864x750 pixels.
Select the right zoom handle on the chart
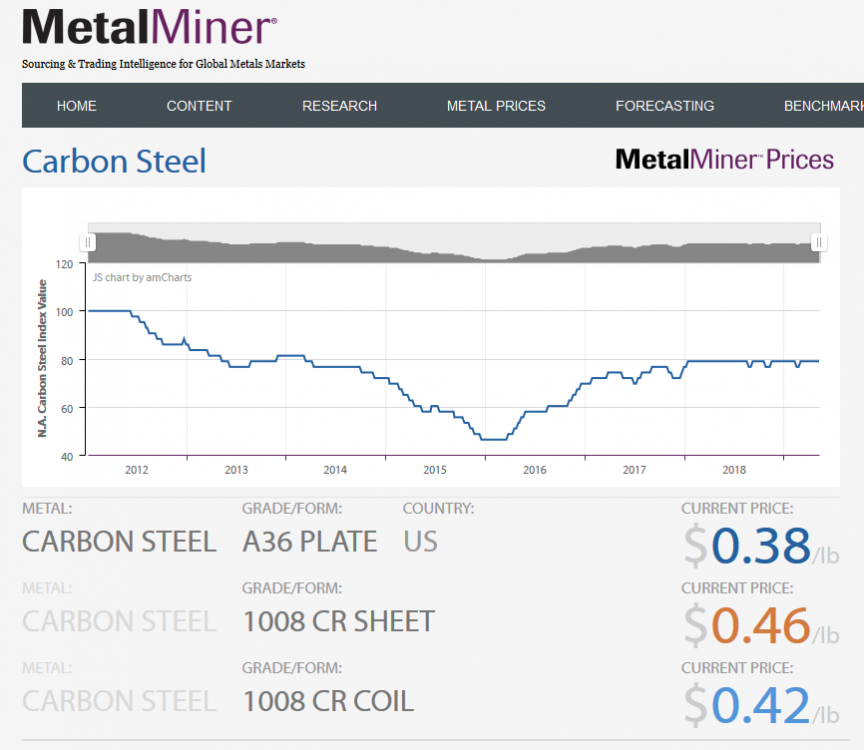tap(818, 242)
